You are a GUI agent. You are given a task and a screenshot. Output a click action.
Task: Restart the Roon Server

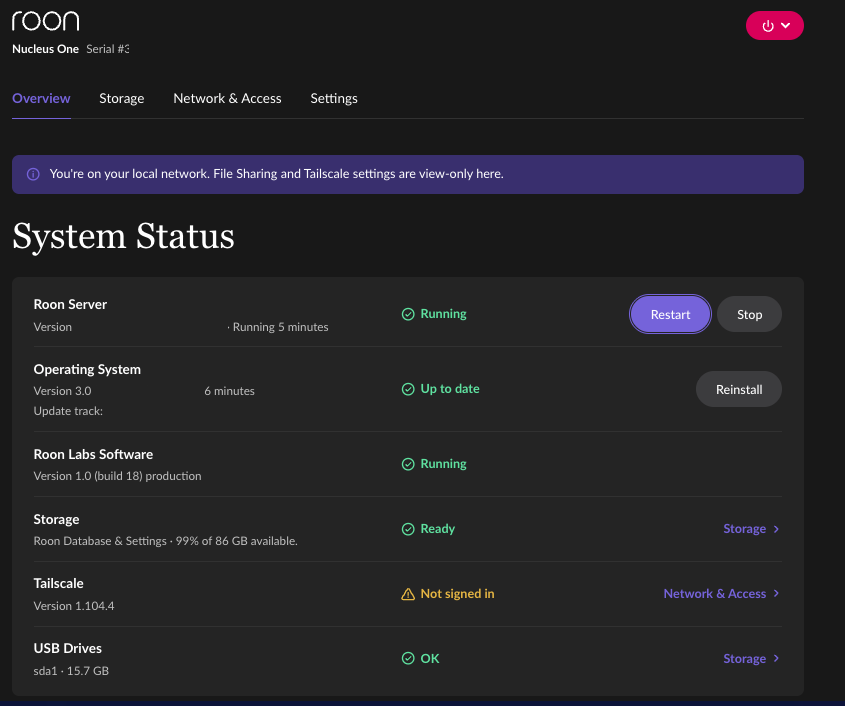670,314
